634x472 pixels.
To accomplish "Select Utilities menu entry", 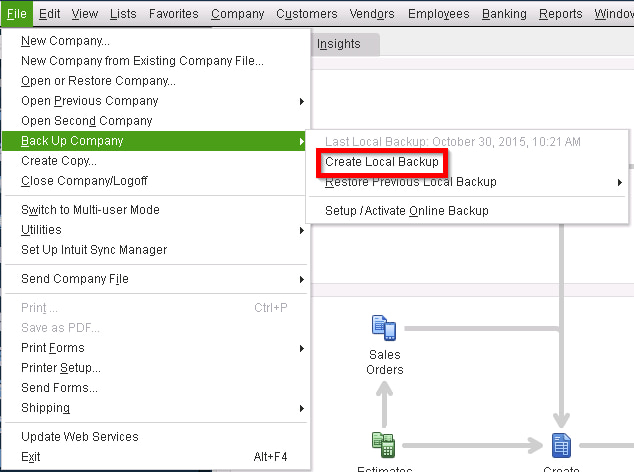I will (x=156, y=230).
